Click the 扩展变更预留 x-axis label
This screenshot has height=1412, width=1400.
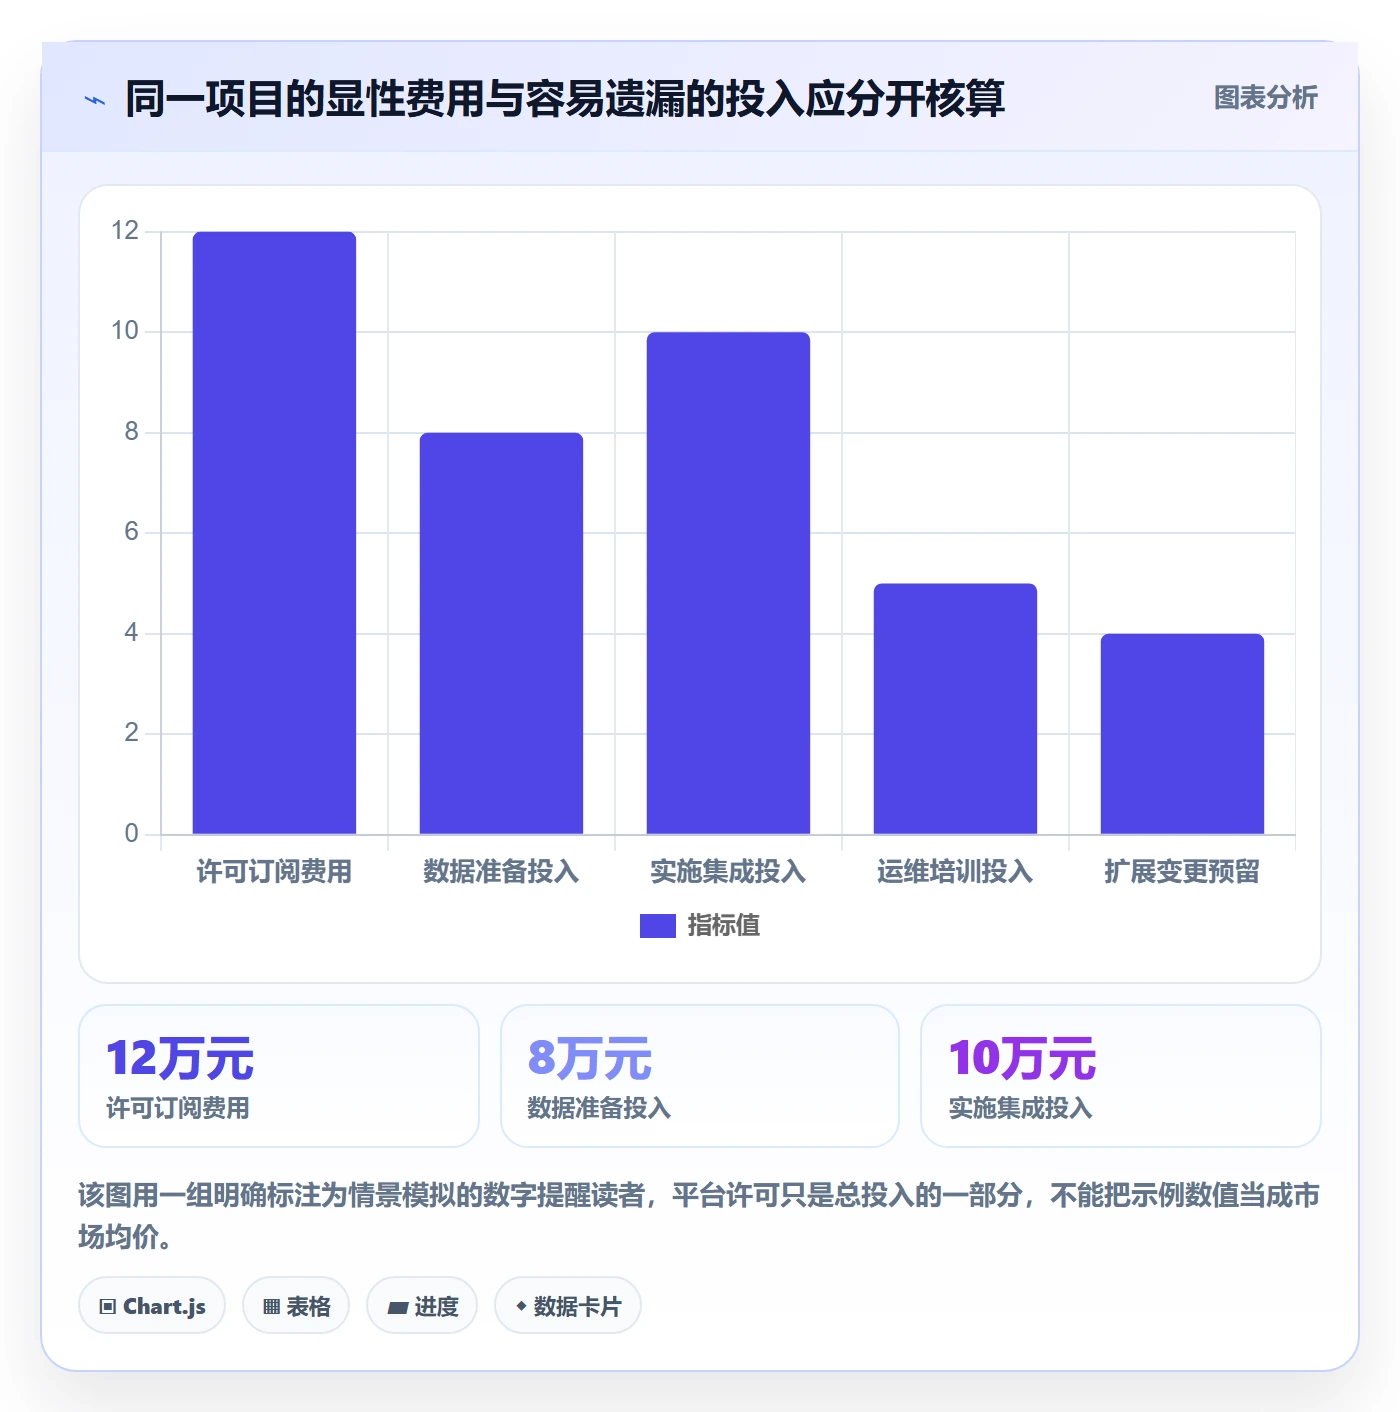click(x=1182, y=872)
